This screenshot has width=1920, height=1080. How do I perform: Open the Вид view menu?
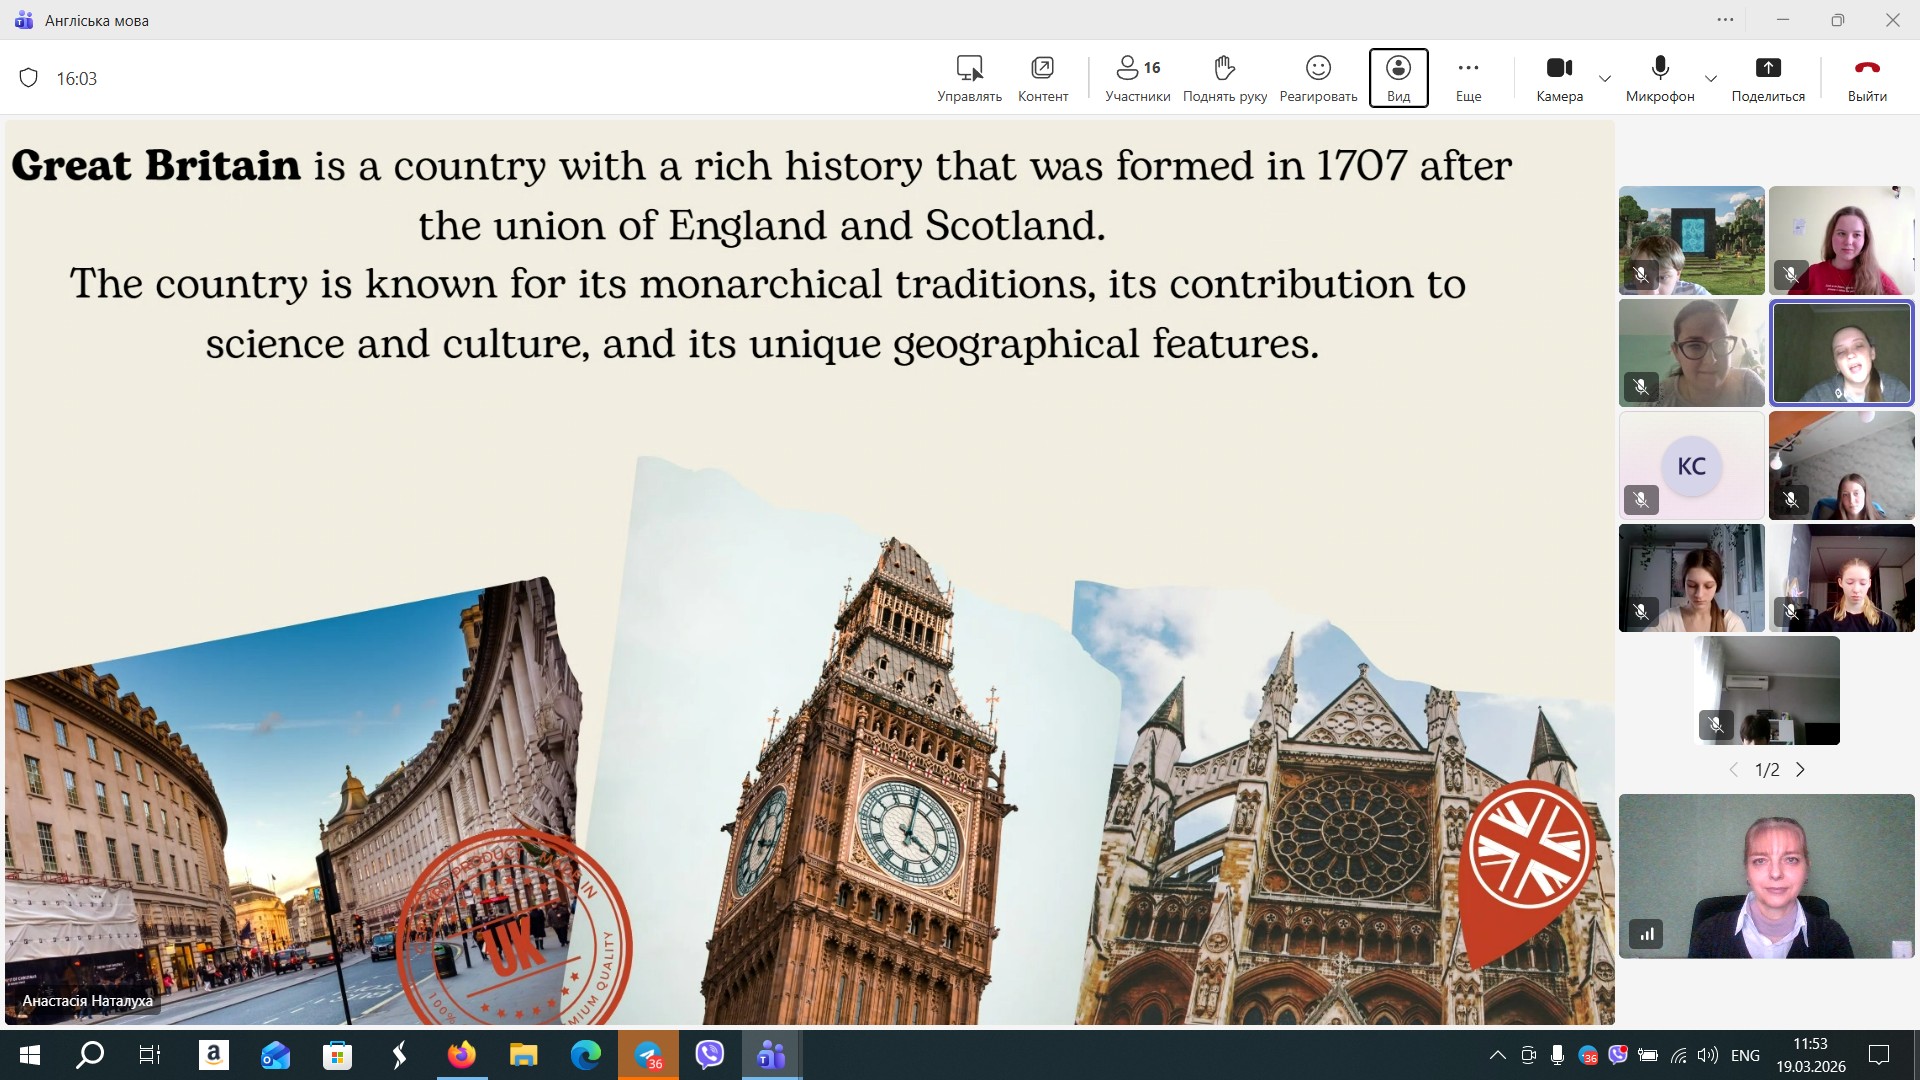point(1398,78)
